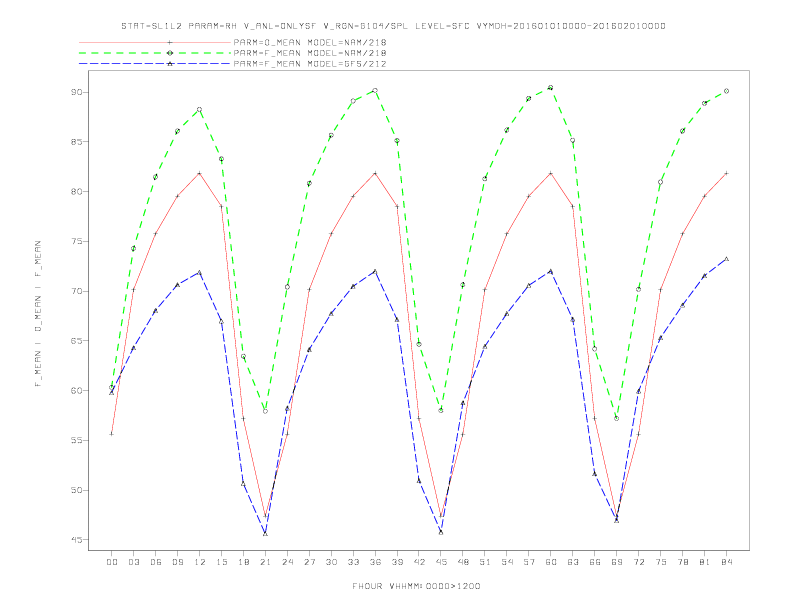This screenshot has width=792, height=612.
Task: Click red plus data point at hour 00
Action: pos(112,434)
